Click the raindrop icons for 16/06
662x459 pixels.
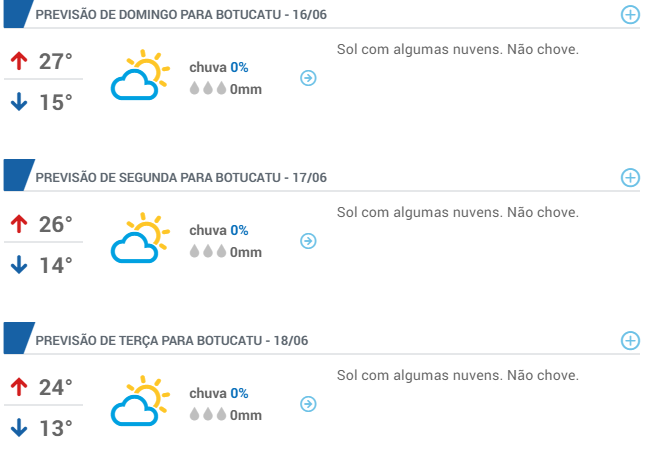208,88
